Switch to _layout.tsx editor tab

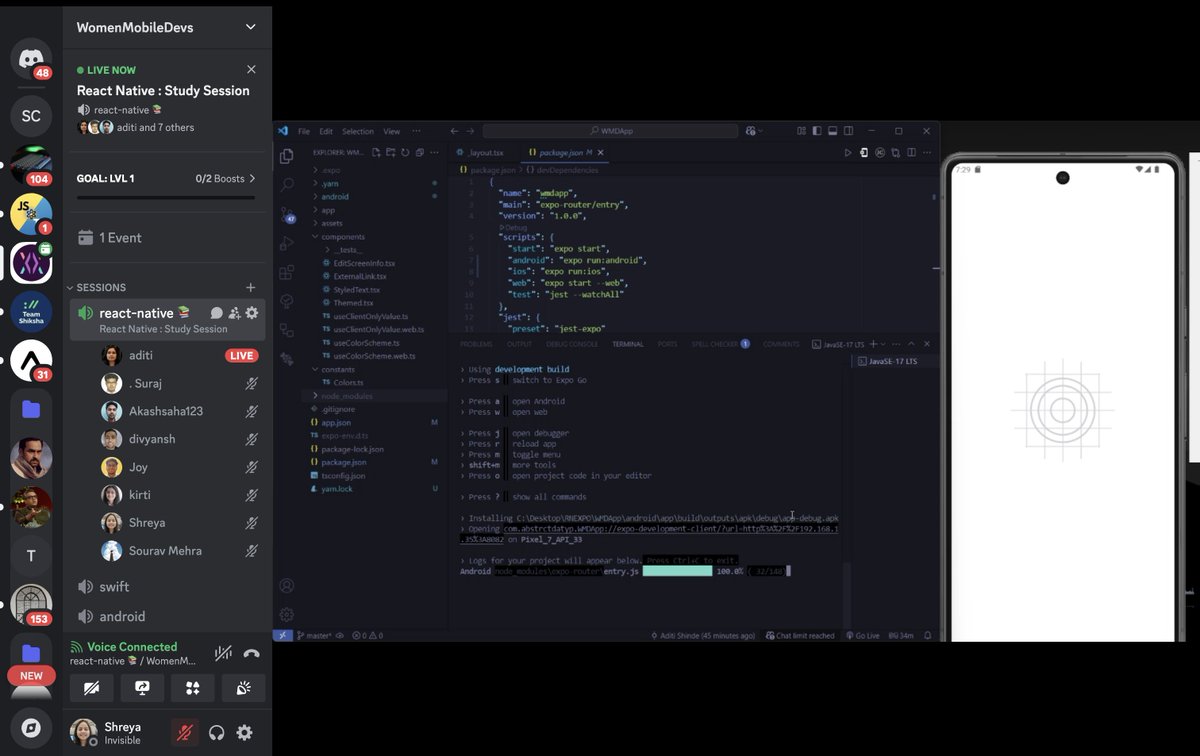click(x=484, y=153)
